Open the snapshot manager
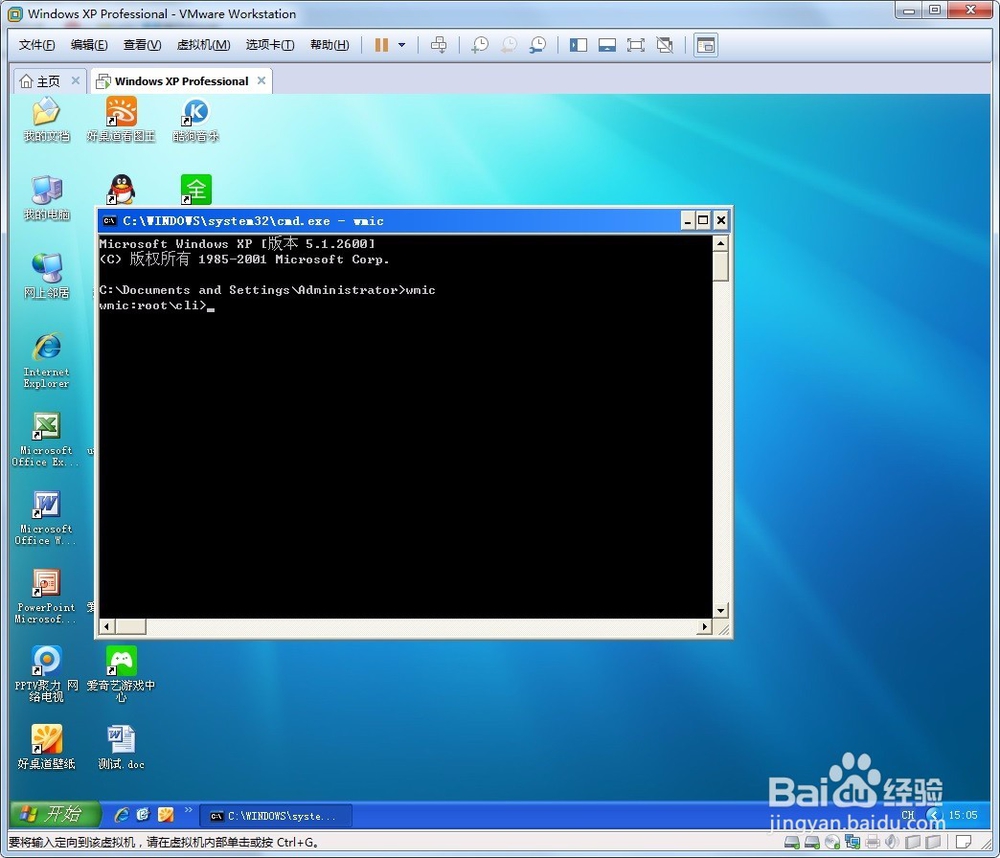1000x858 pixels. [x=538, y=45]
